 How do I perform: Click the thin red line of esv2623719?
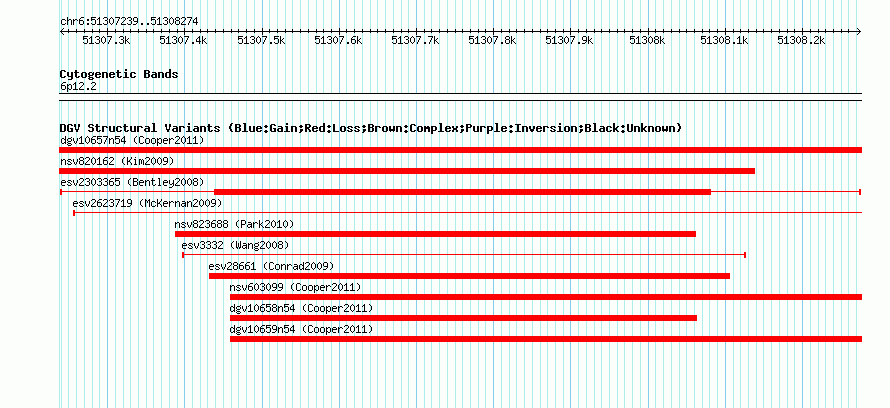click(468, 213)
